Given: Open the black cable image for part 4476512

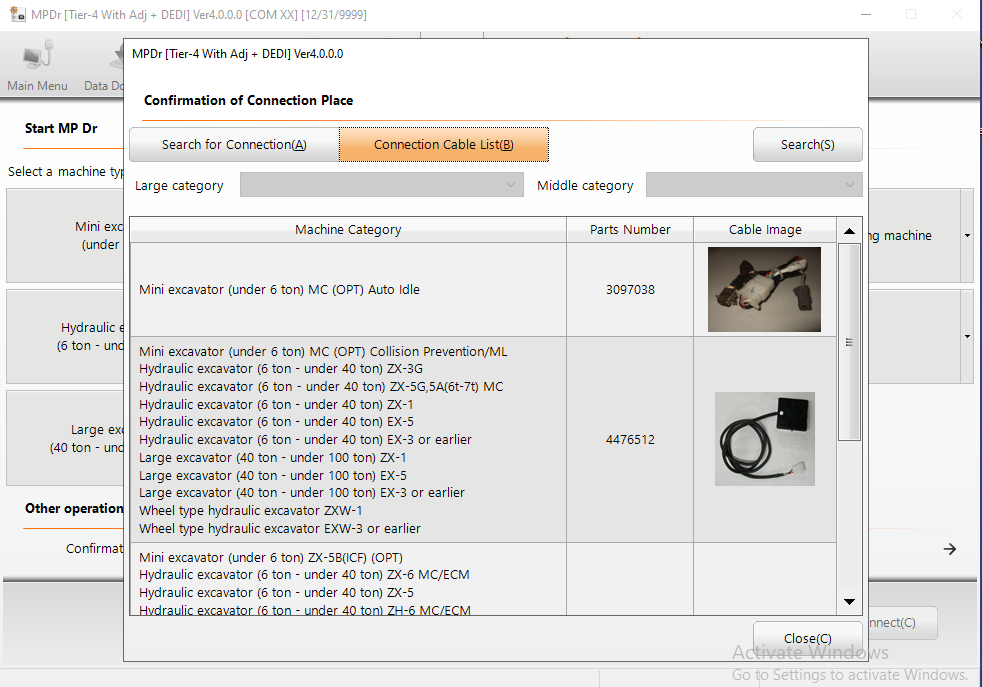Looking at the screenshot, I should [764, 439].
